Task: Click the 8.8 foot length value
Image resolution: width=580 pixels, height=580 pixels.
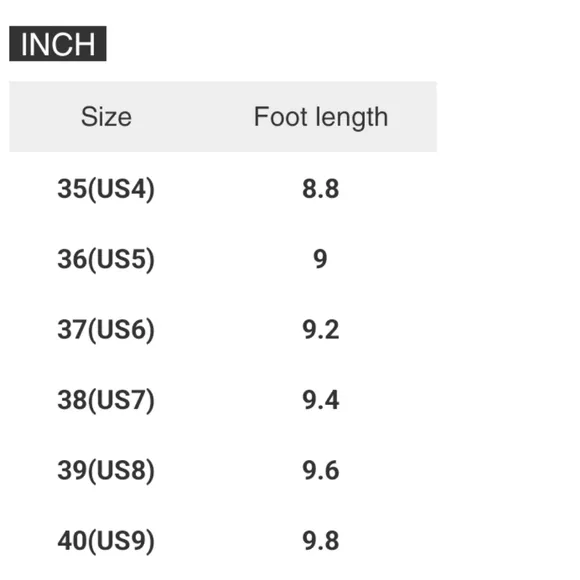Action: 320,189
